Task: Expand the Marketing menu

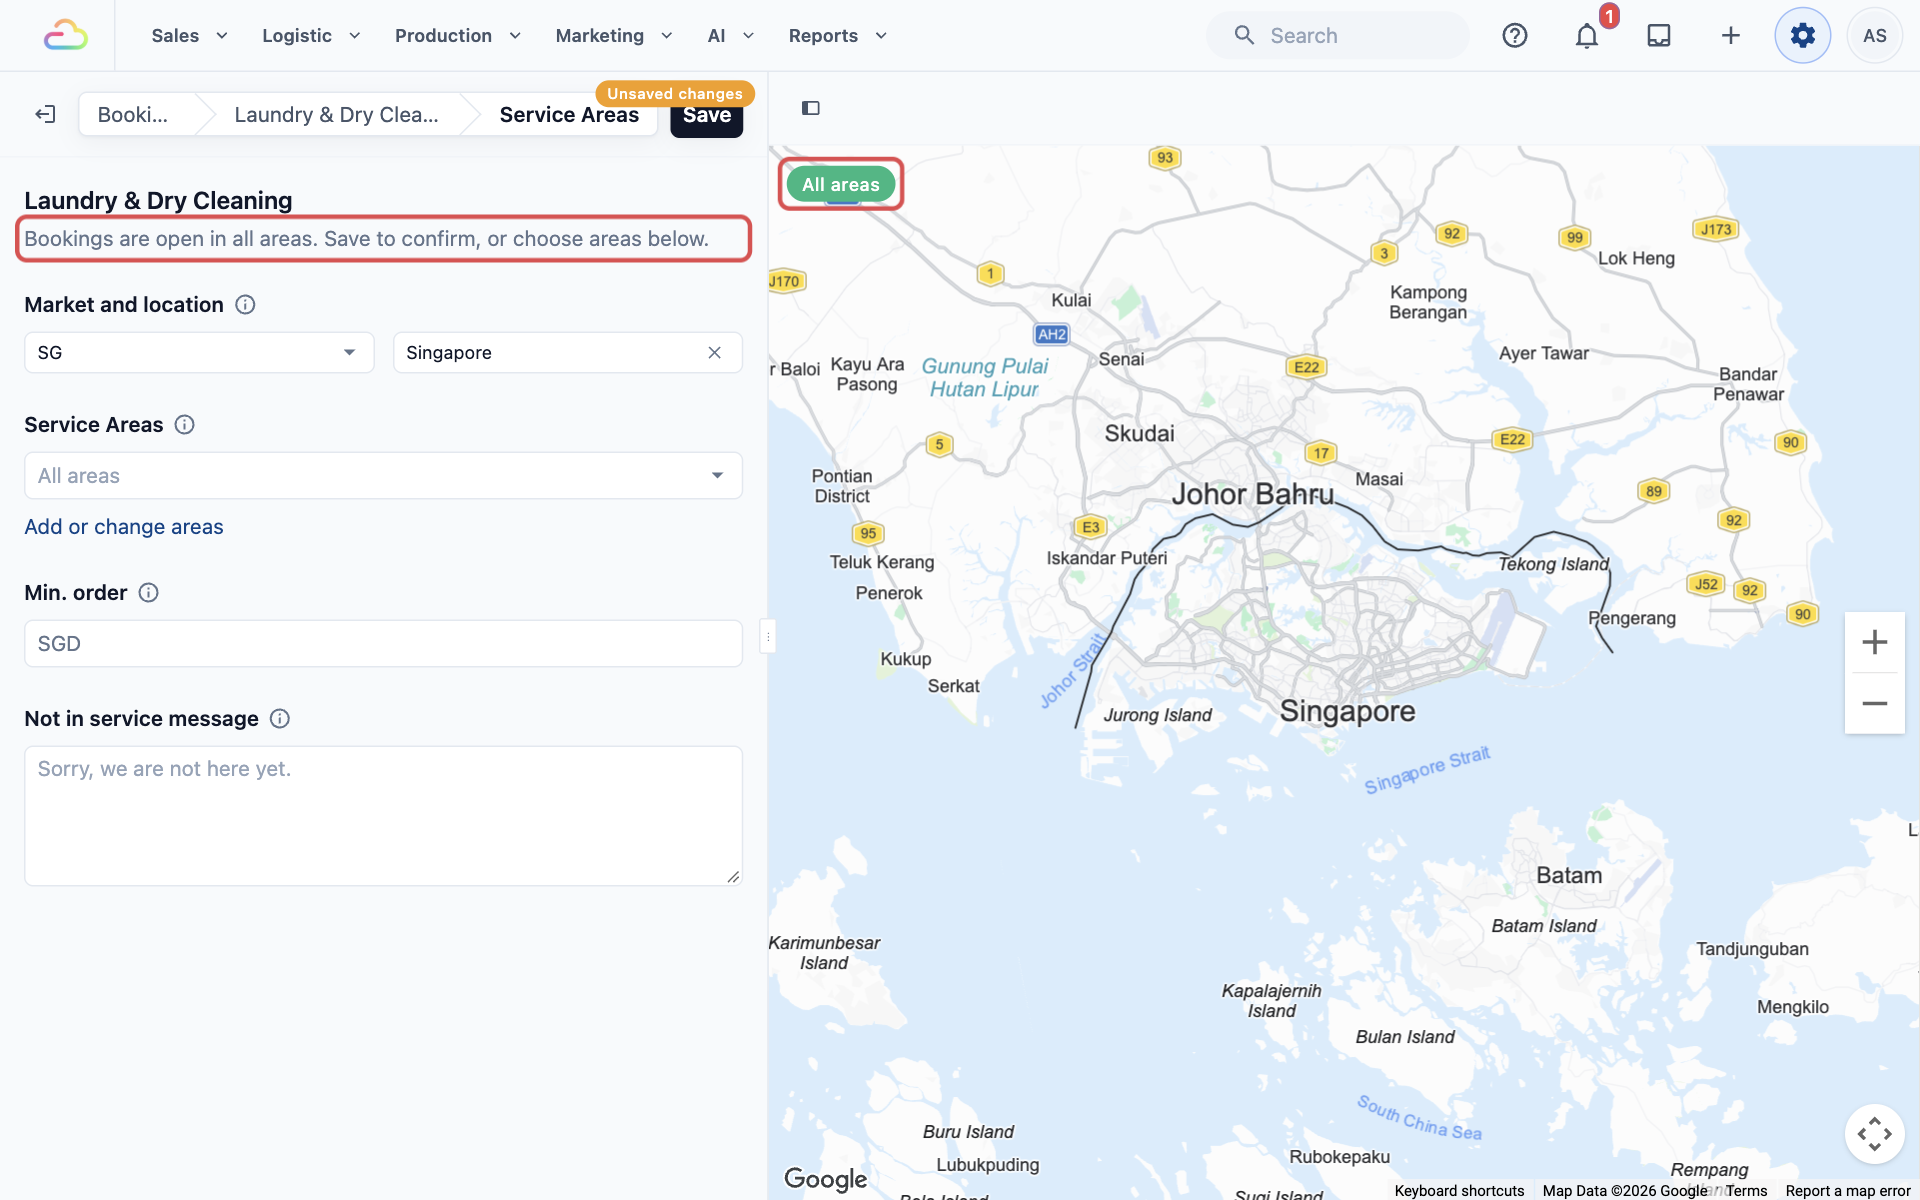Action: pyautogui.click(x=614, y=36)
